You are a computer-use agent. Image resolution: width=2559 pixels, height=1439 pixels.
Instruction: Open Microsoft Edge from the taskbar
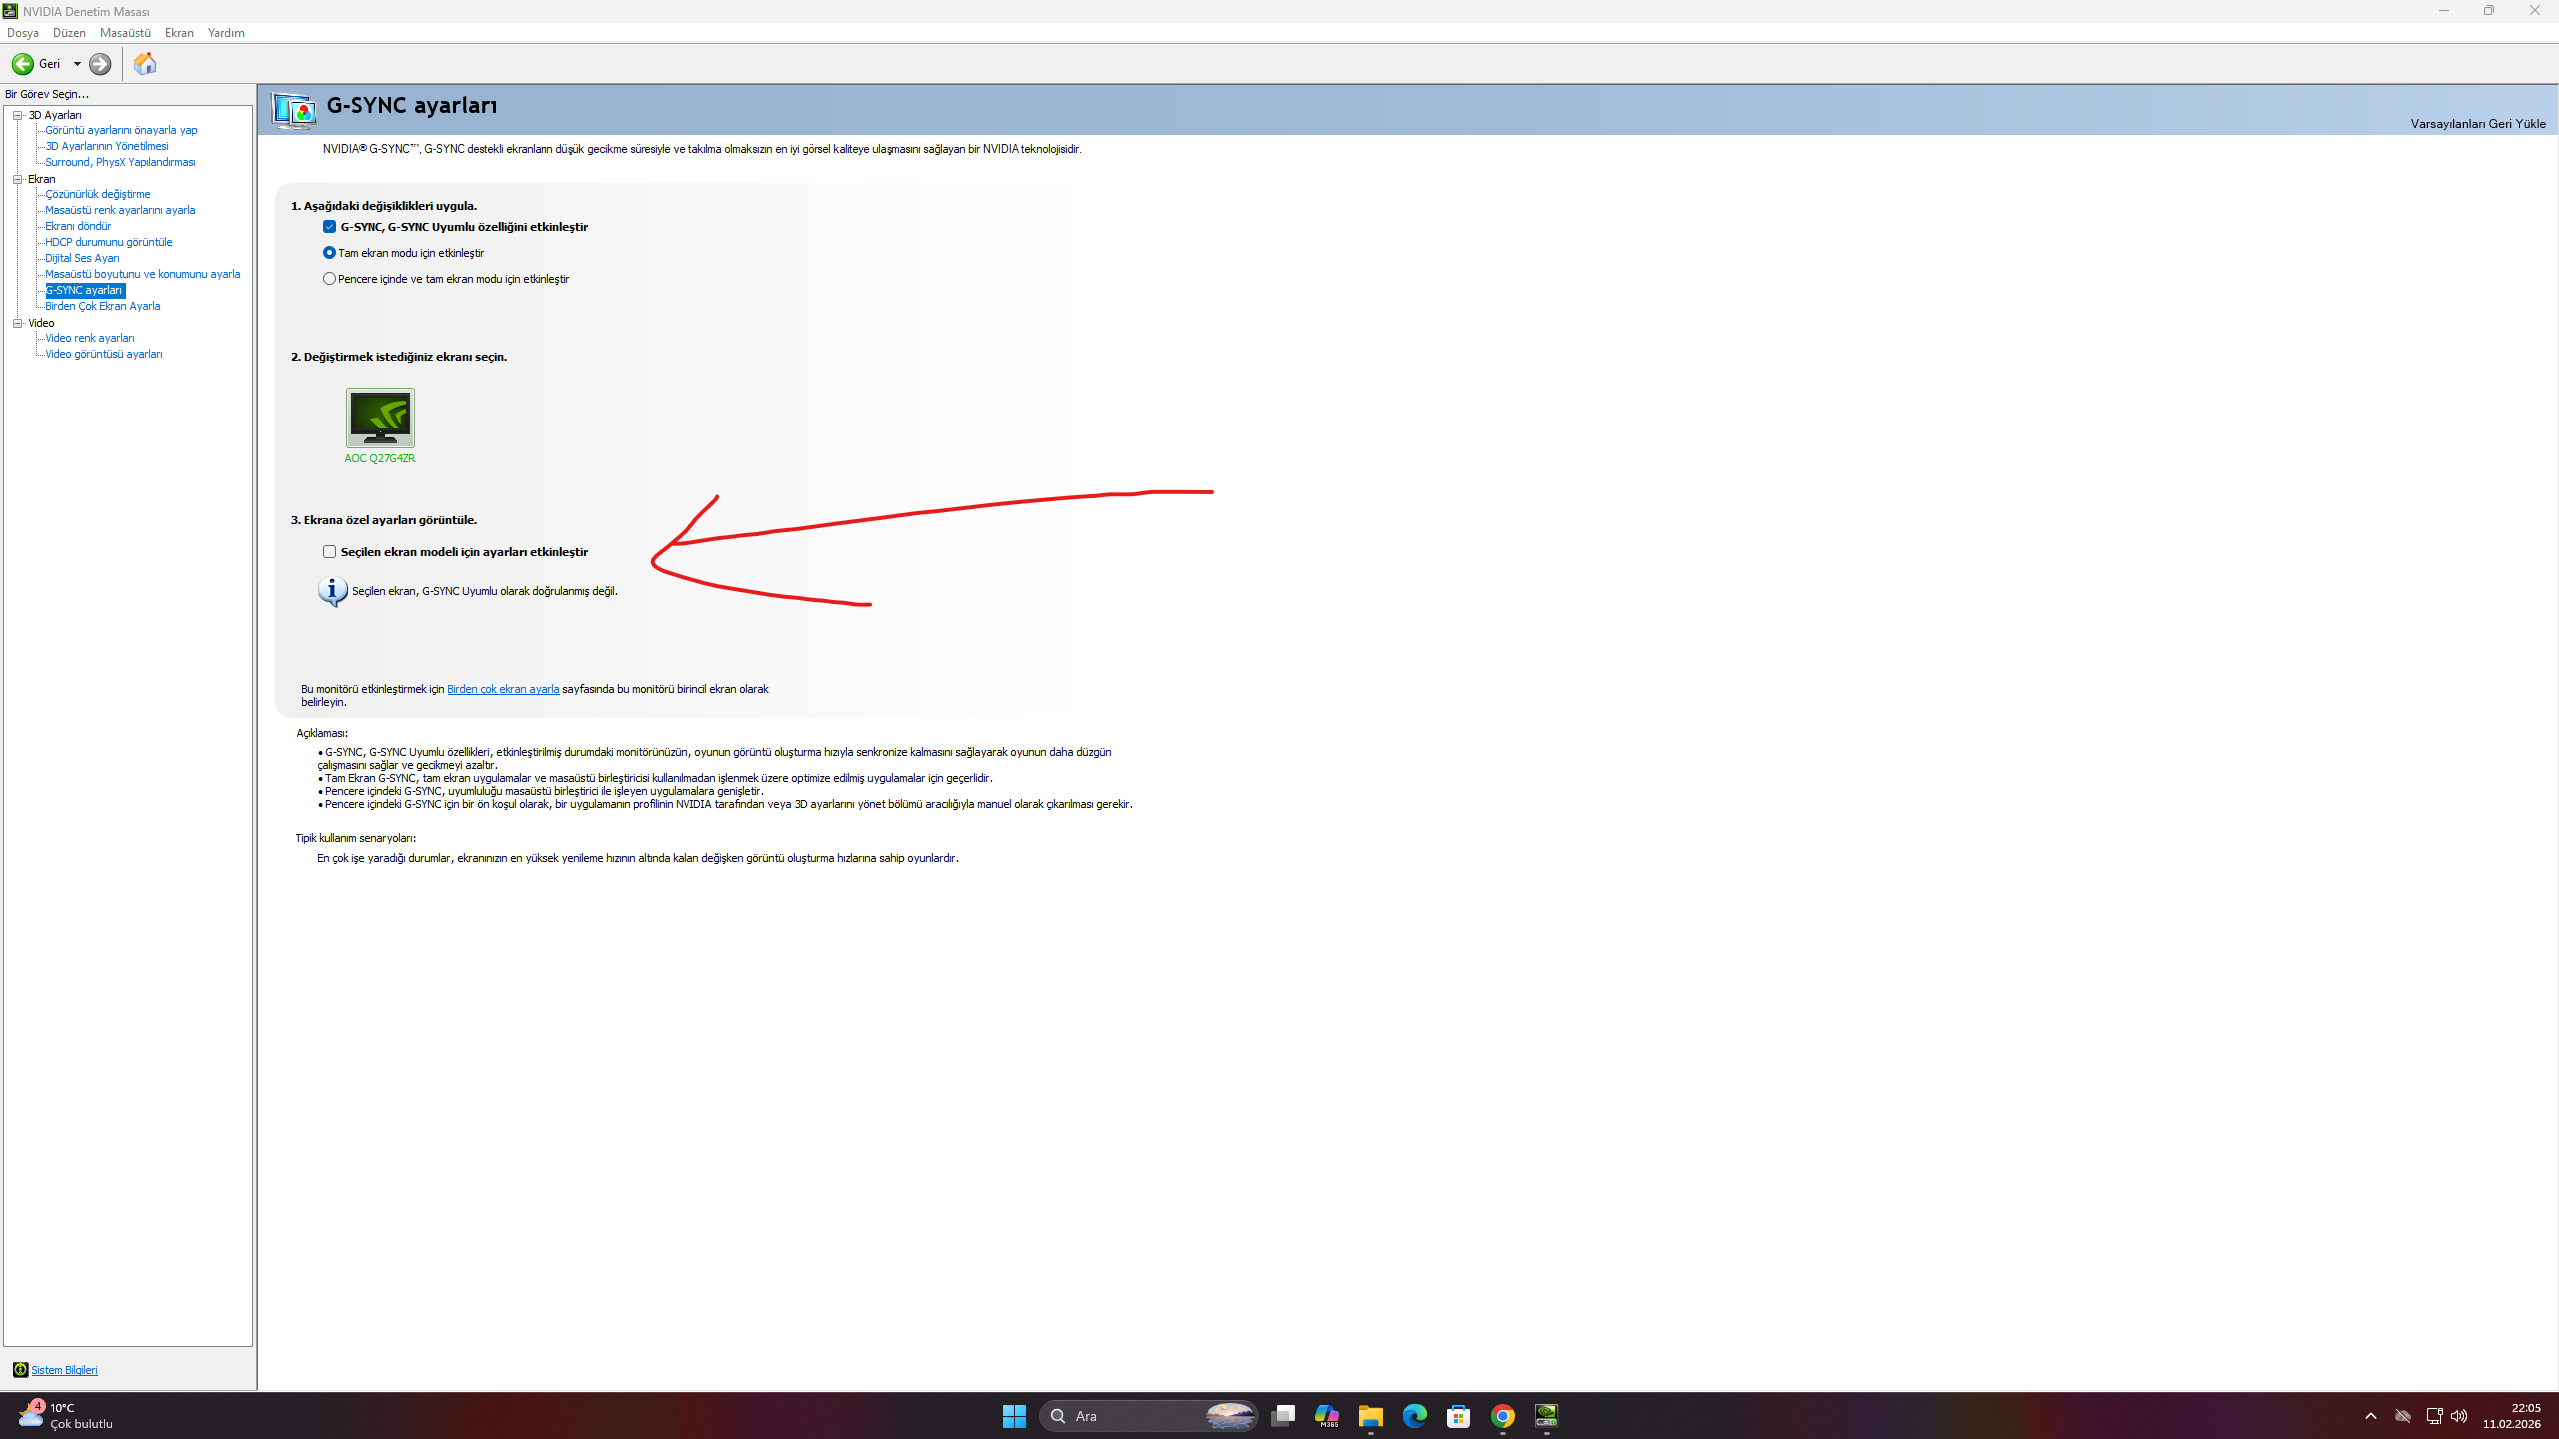(x=1415, y=1416)
